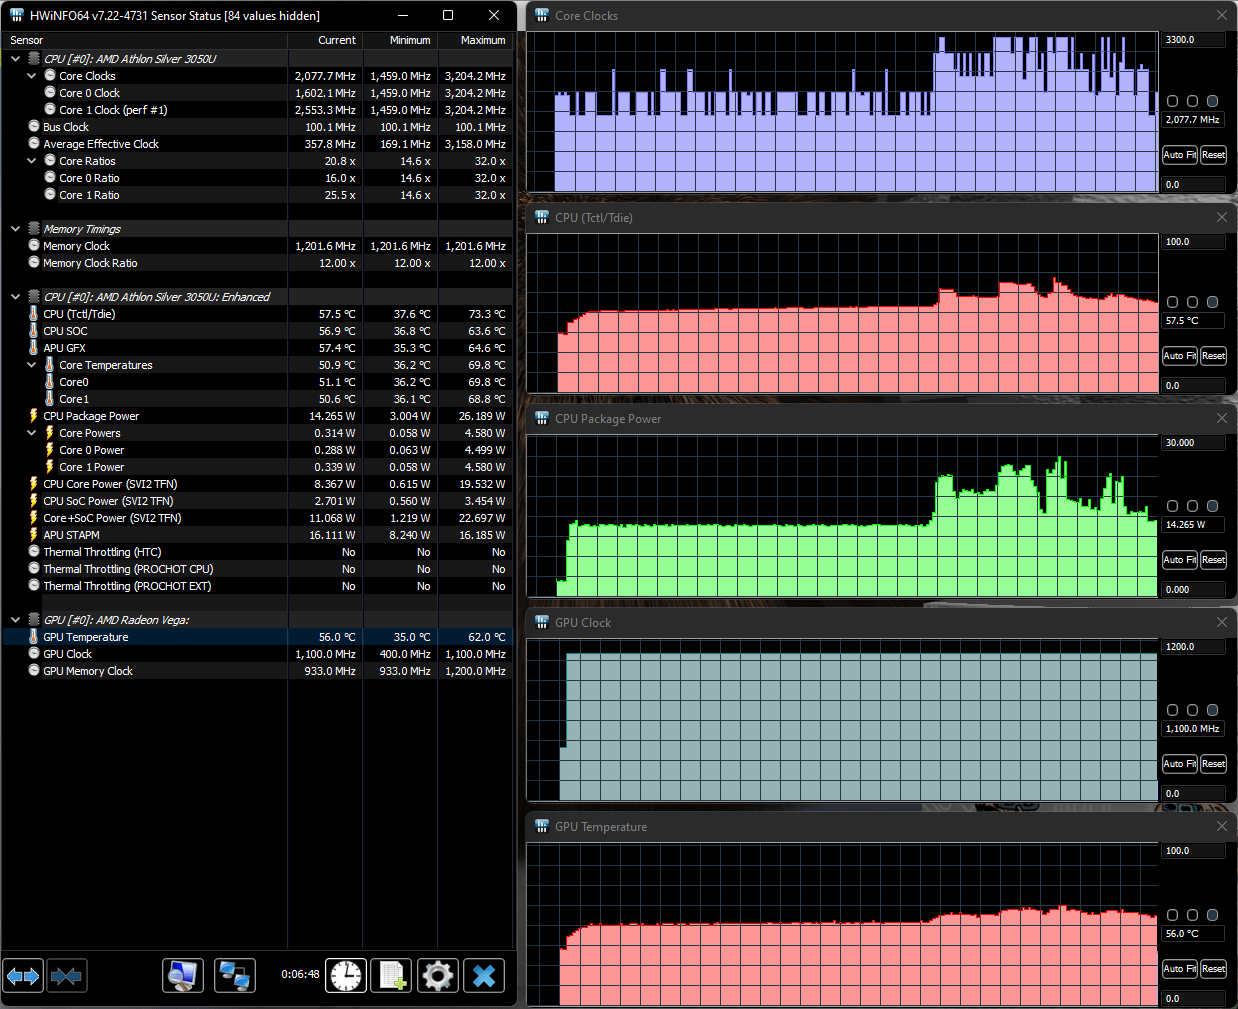Select Thermal Throttling (PROCHOT EXT) row
This screenshot has width=1238, height=1009.
coord(257,586)
